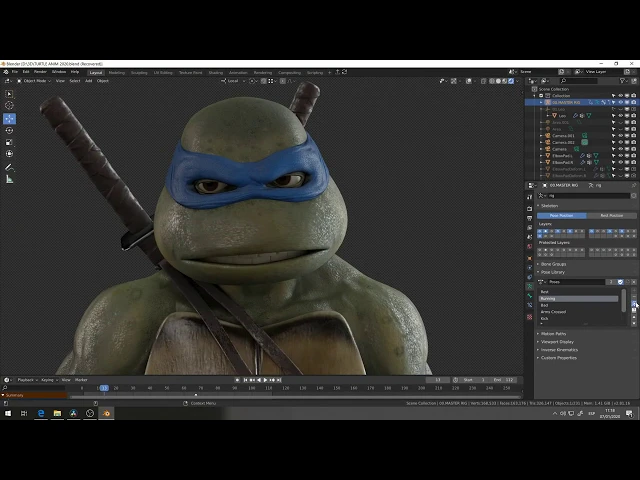Toggle render camera icon for Collection

pos(633,96)
